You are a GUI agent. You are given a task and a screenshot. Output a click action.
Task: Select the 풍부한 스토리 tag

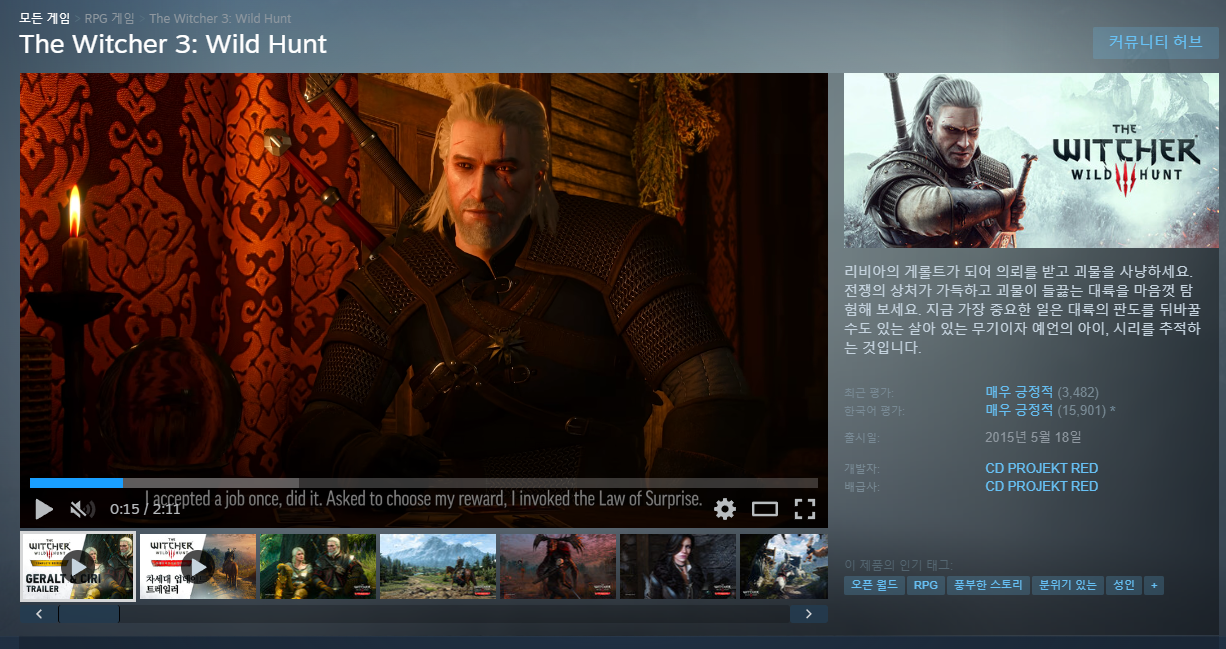[x=987, y=585]
